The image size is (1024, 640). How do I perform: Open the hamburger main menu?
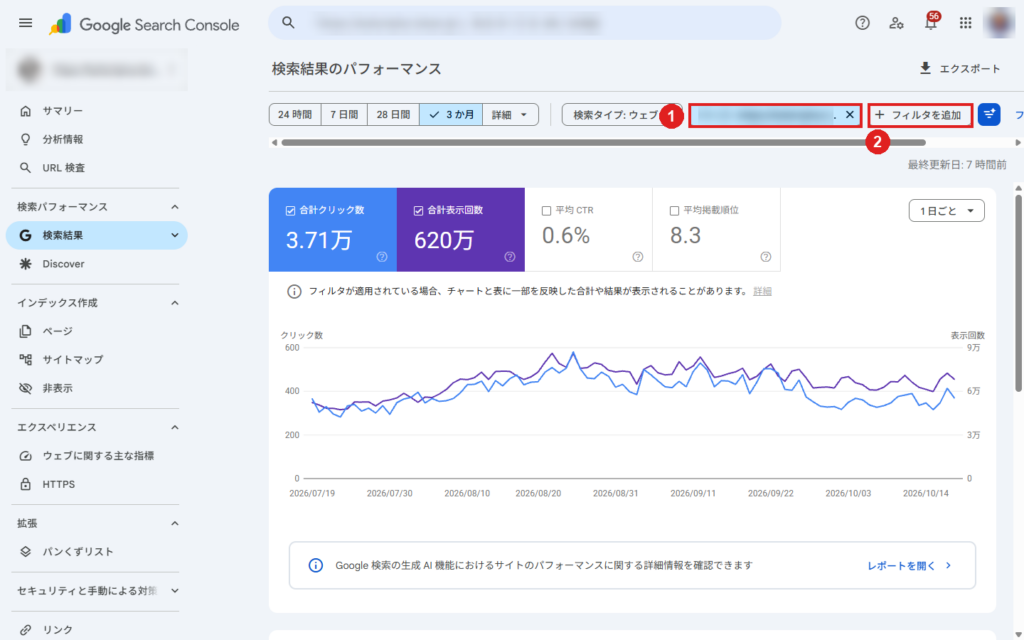pos(25,24)
